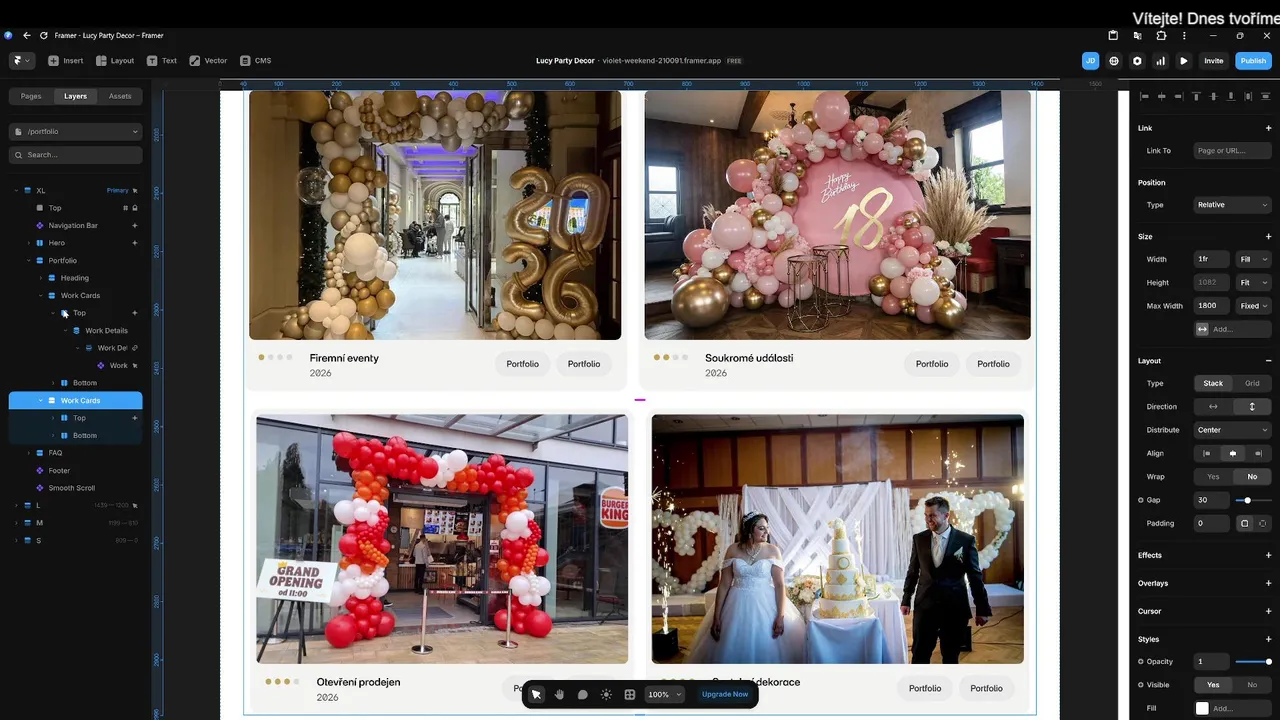Screen dimensions: 1280x720
Task: Add an effect with Effects plus icon
Action: 1268,555
